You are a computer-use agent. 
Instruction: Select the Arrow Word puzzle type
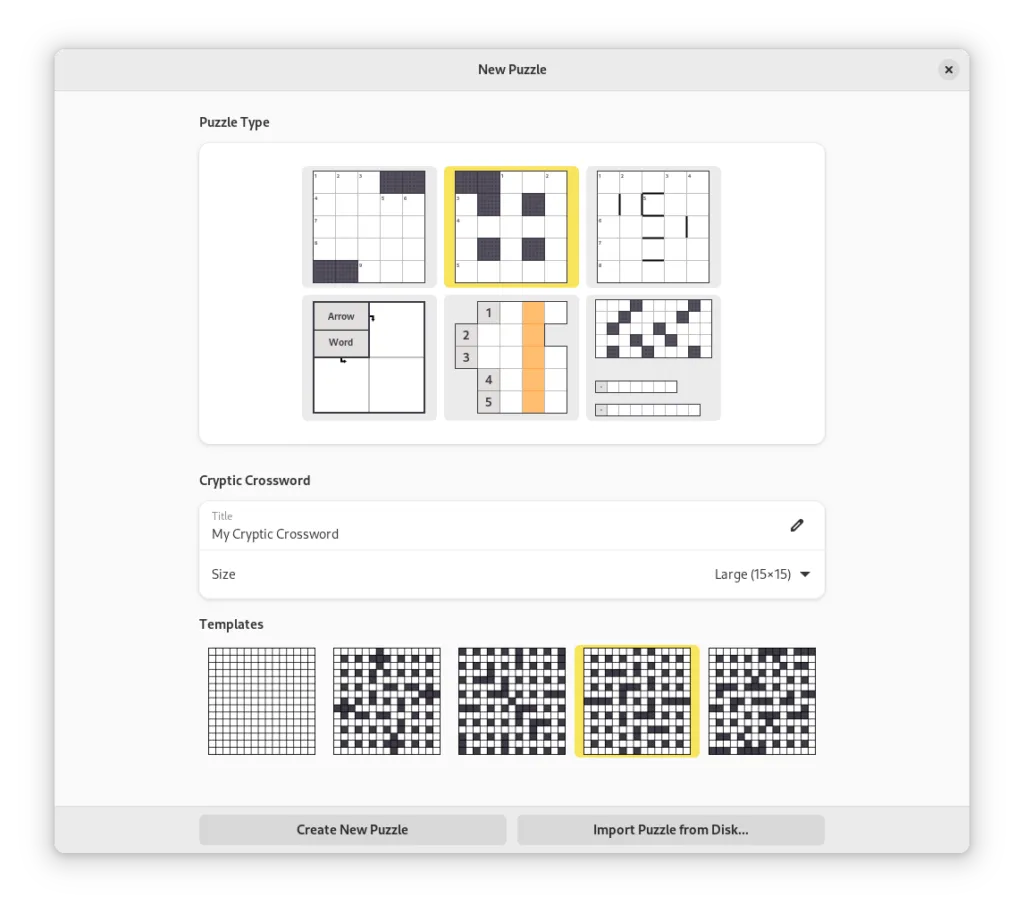(369, 358)
